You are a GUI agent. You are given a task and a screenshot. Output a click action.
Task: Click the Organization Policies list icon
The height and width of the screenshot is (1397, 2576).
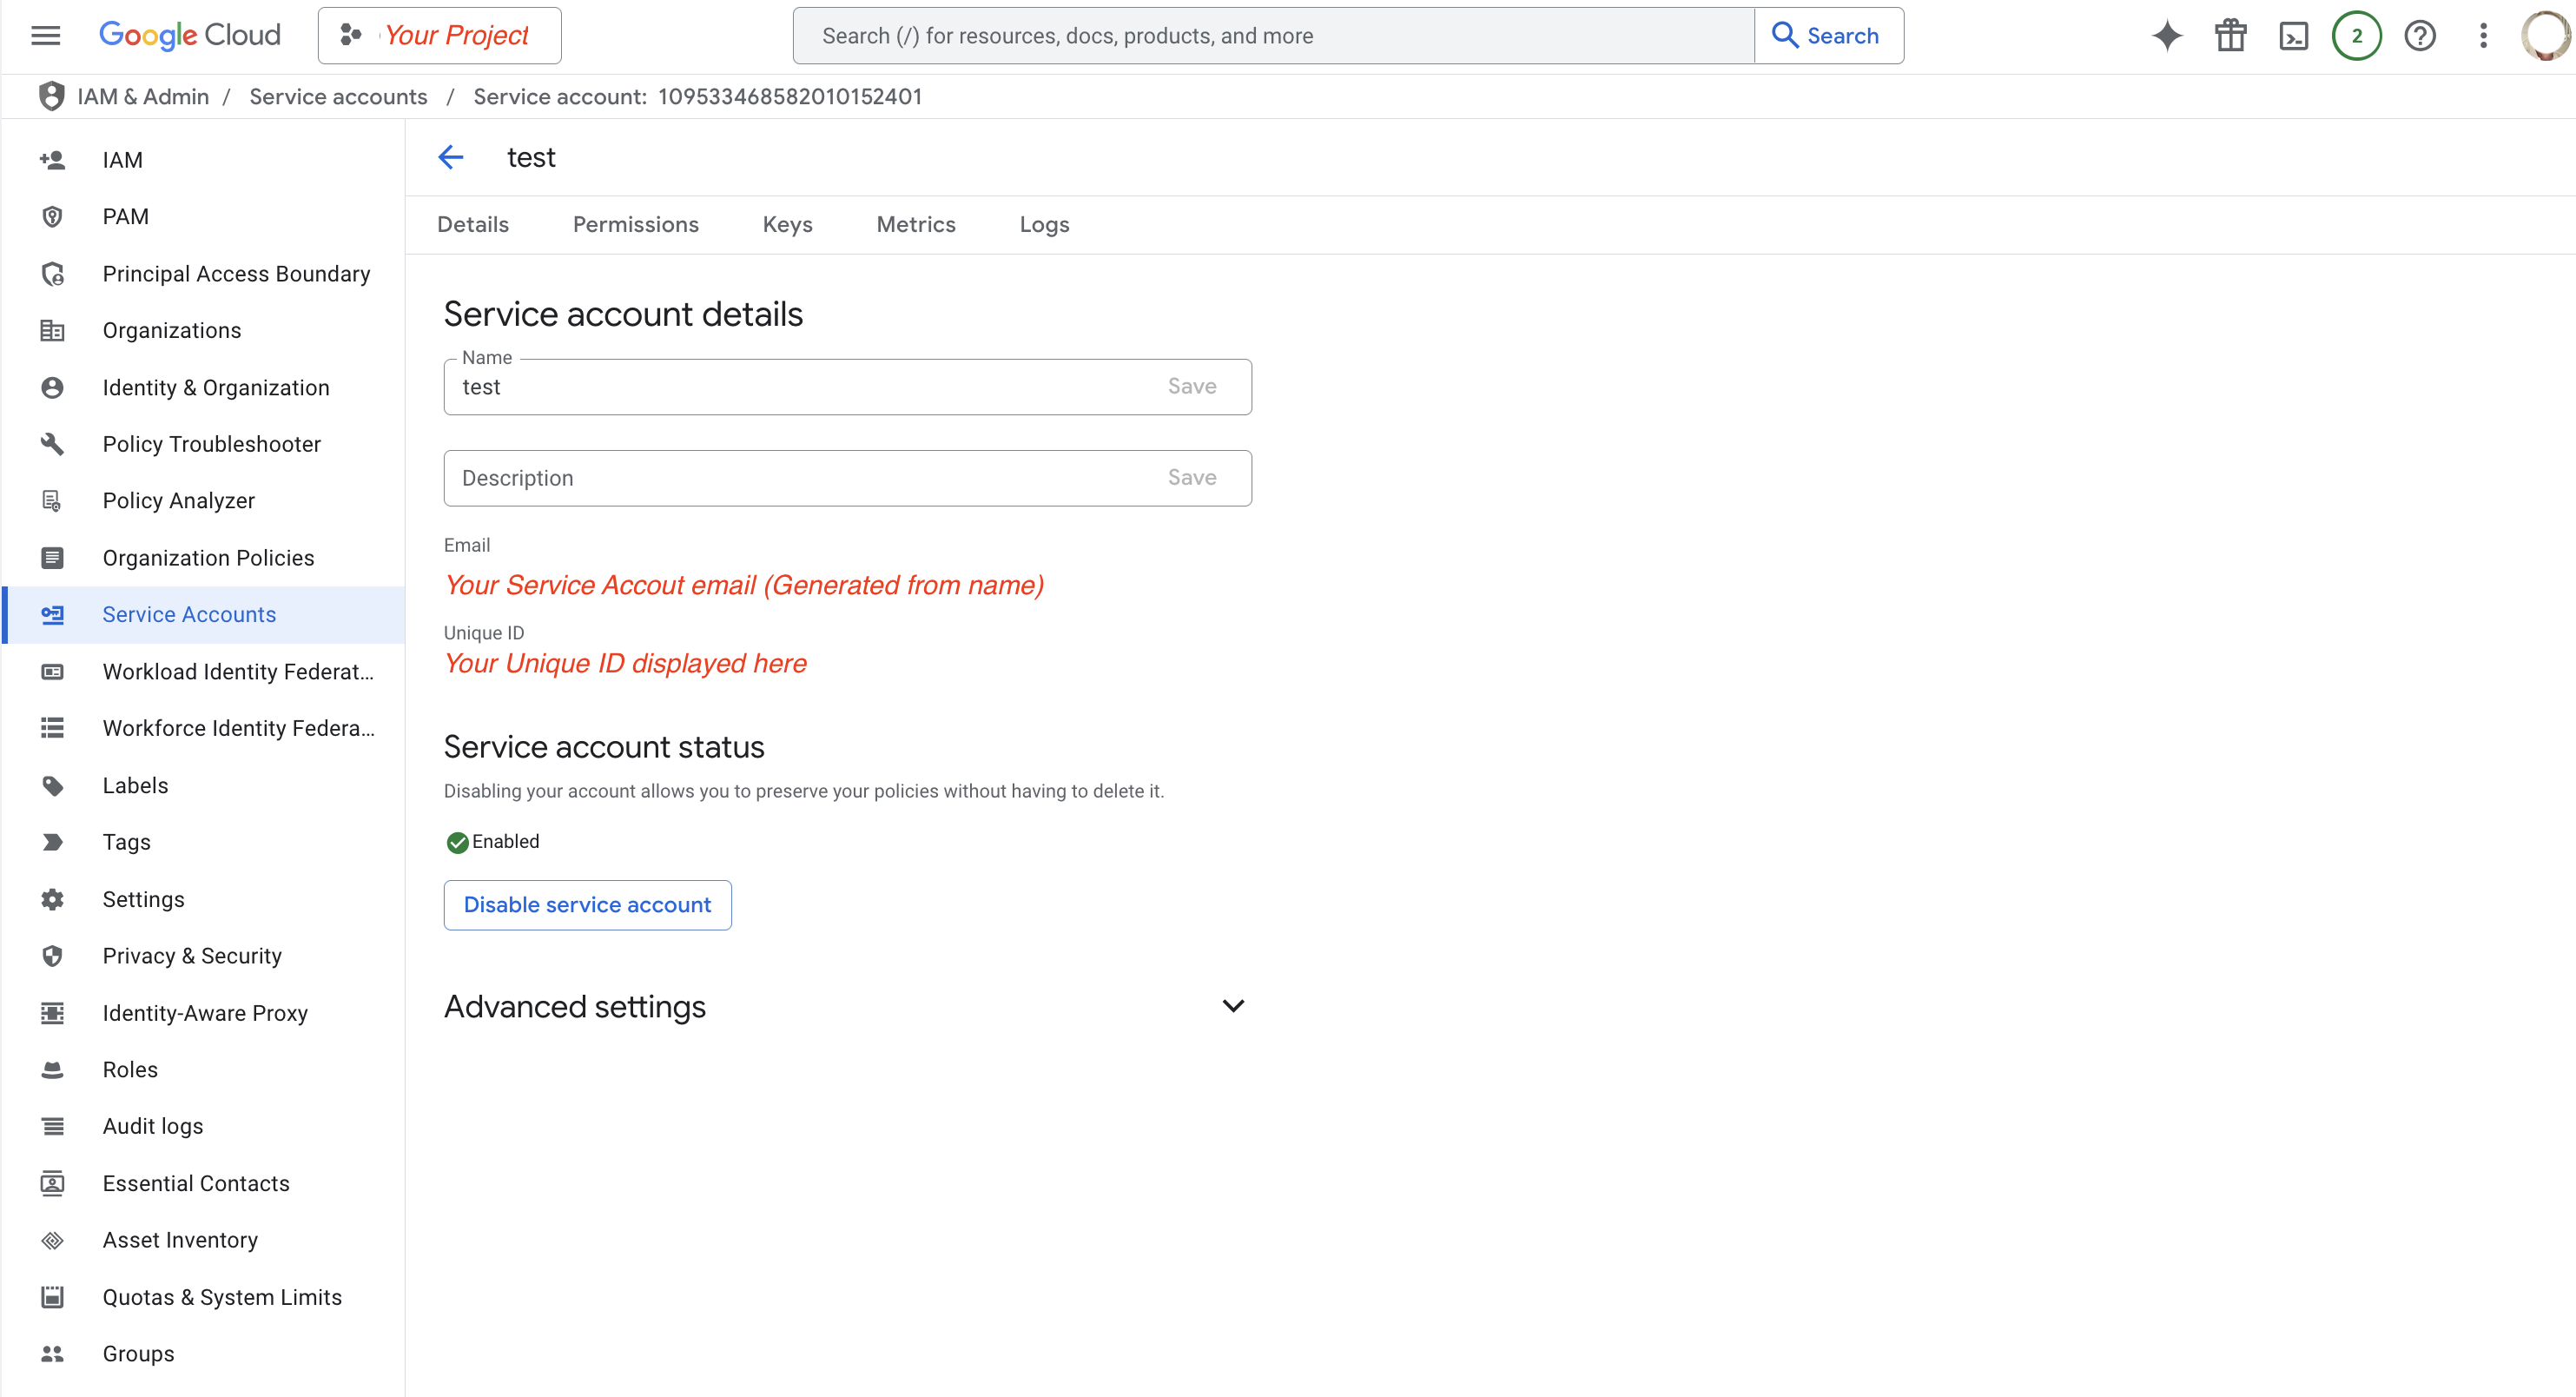(x=52, y=558)
